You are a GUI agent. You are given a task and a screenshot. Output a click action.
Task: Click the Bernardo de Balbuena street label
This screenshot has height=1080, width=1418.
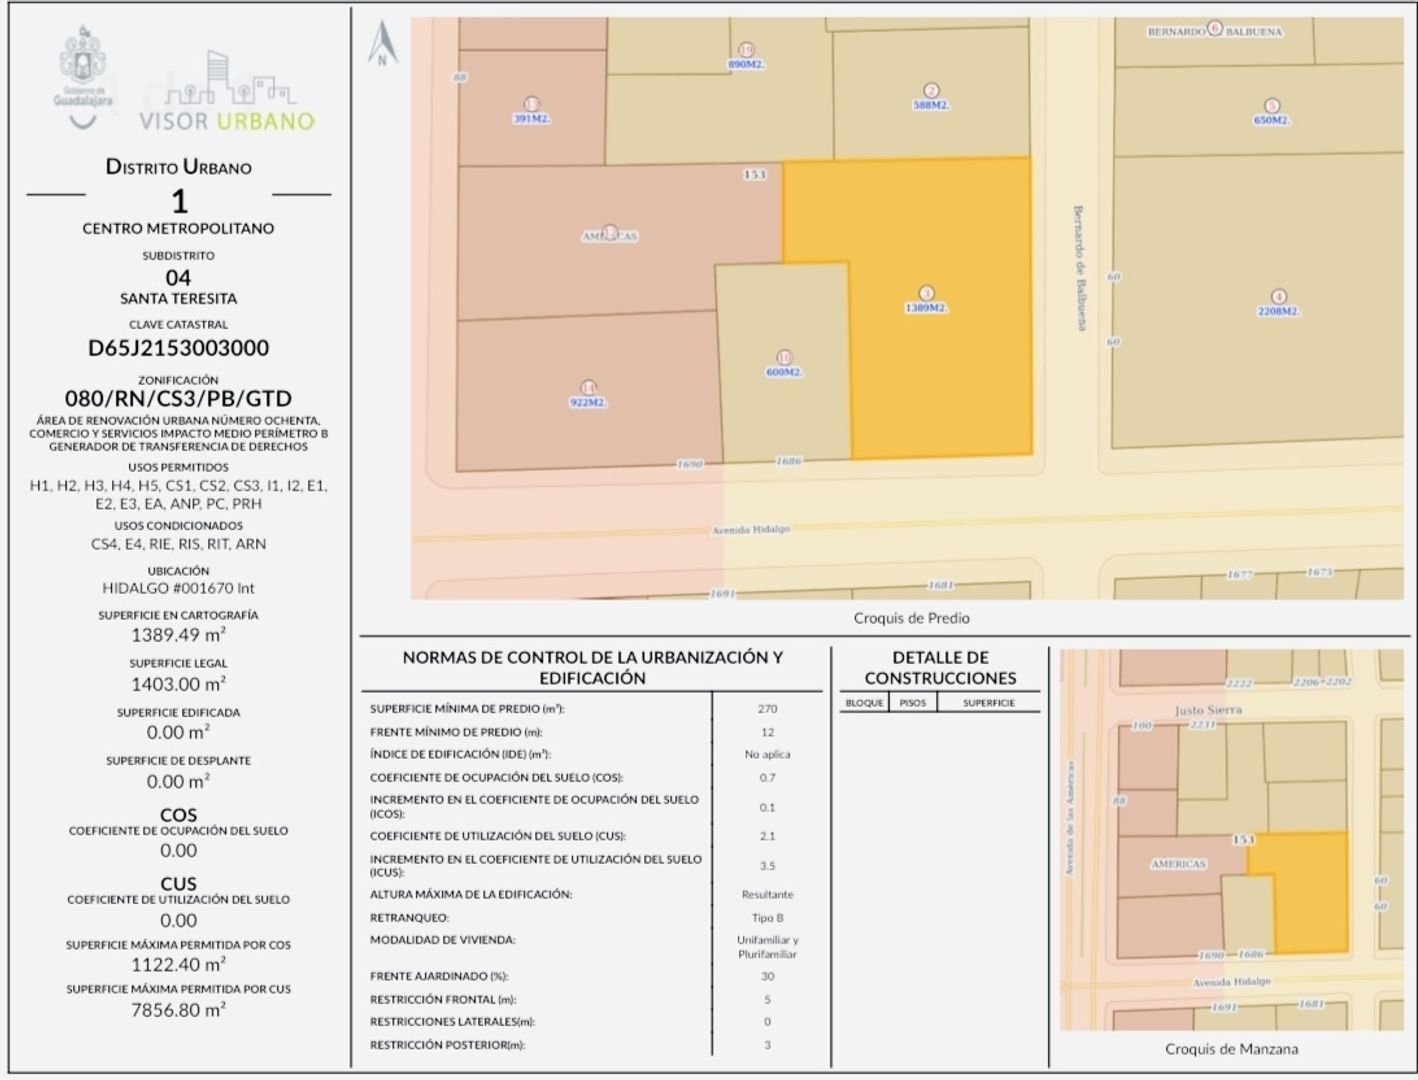1079,268
